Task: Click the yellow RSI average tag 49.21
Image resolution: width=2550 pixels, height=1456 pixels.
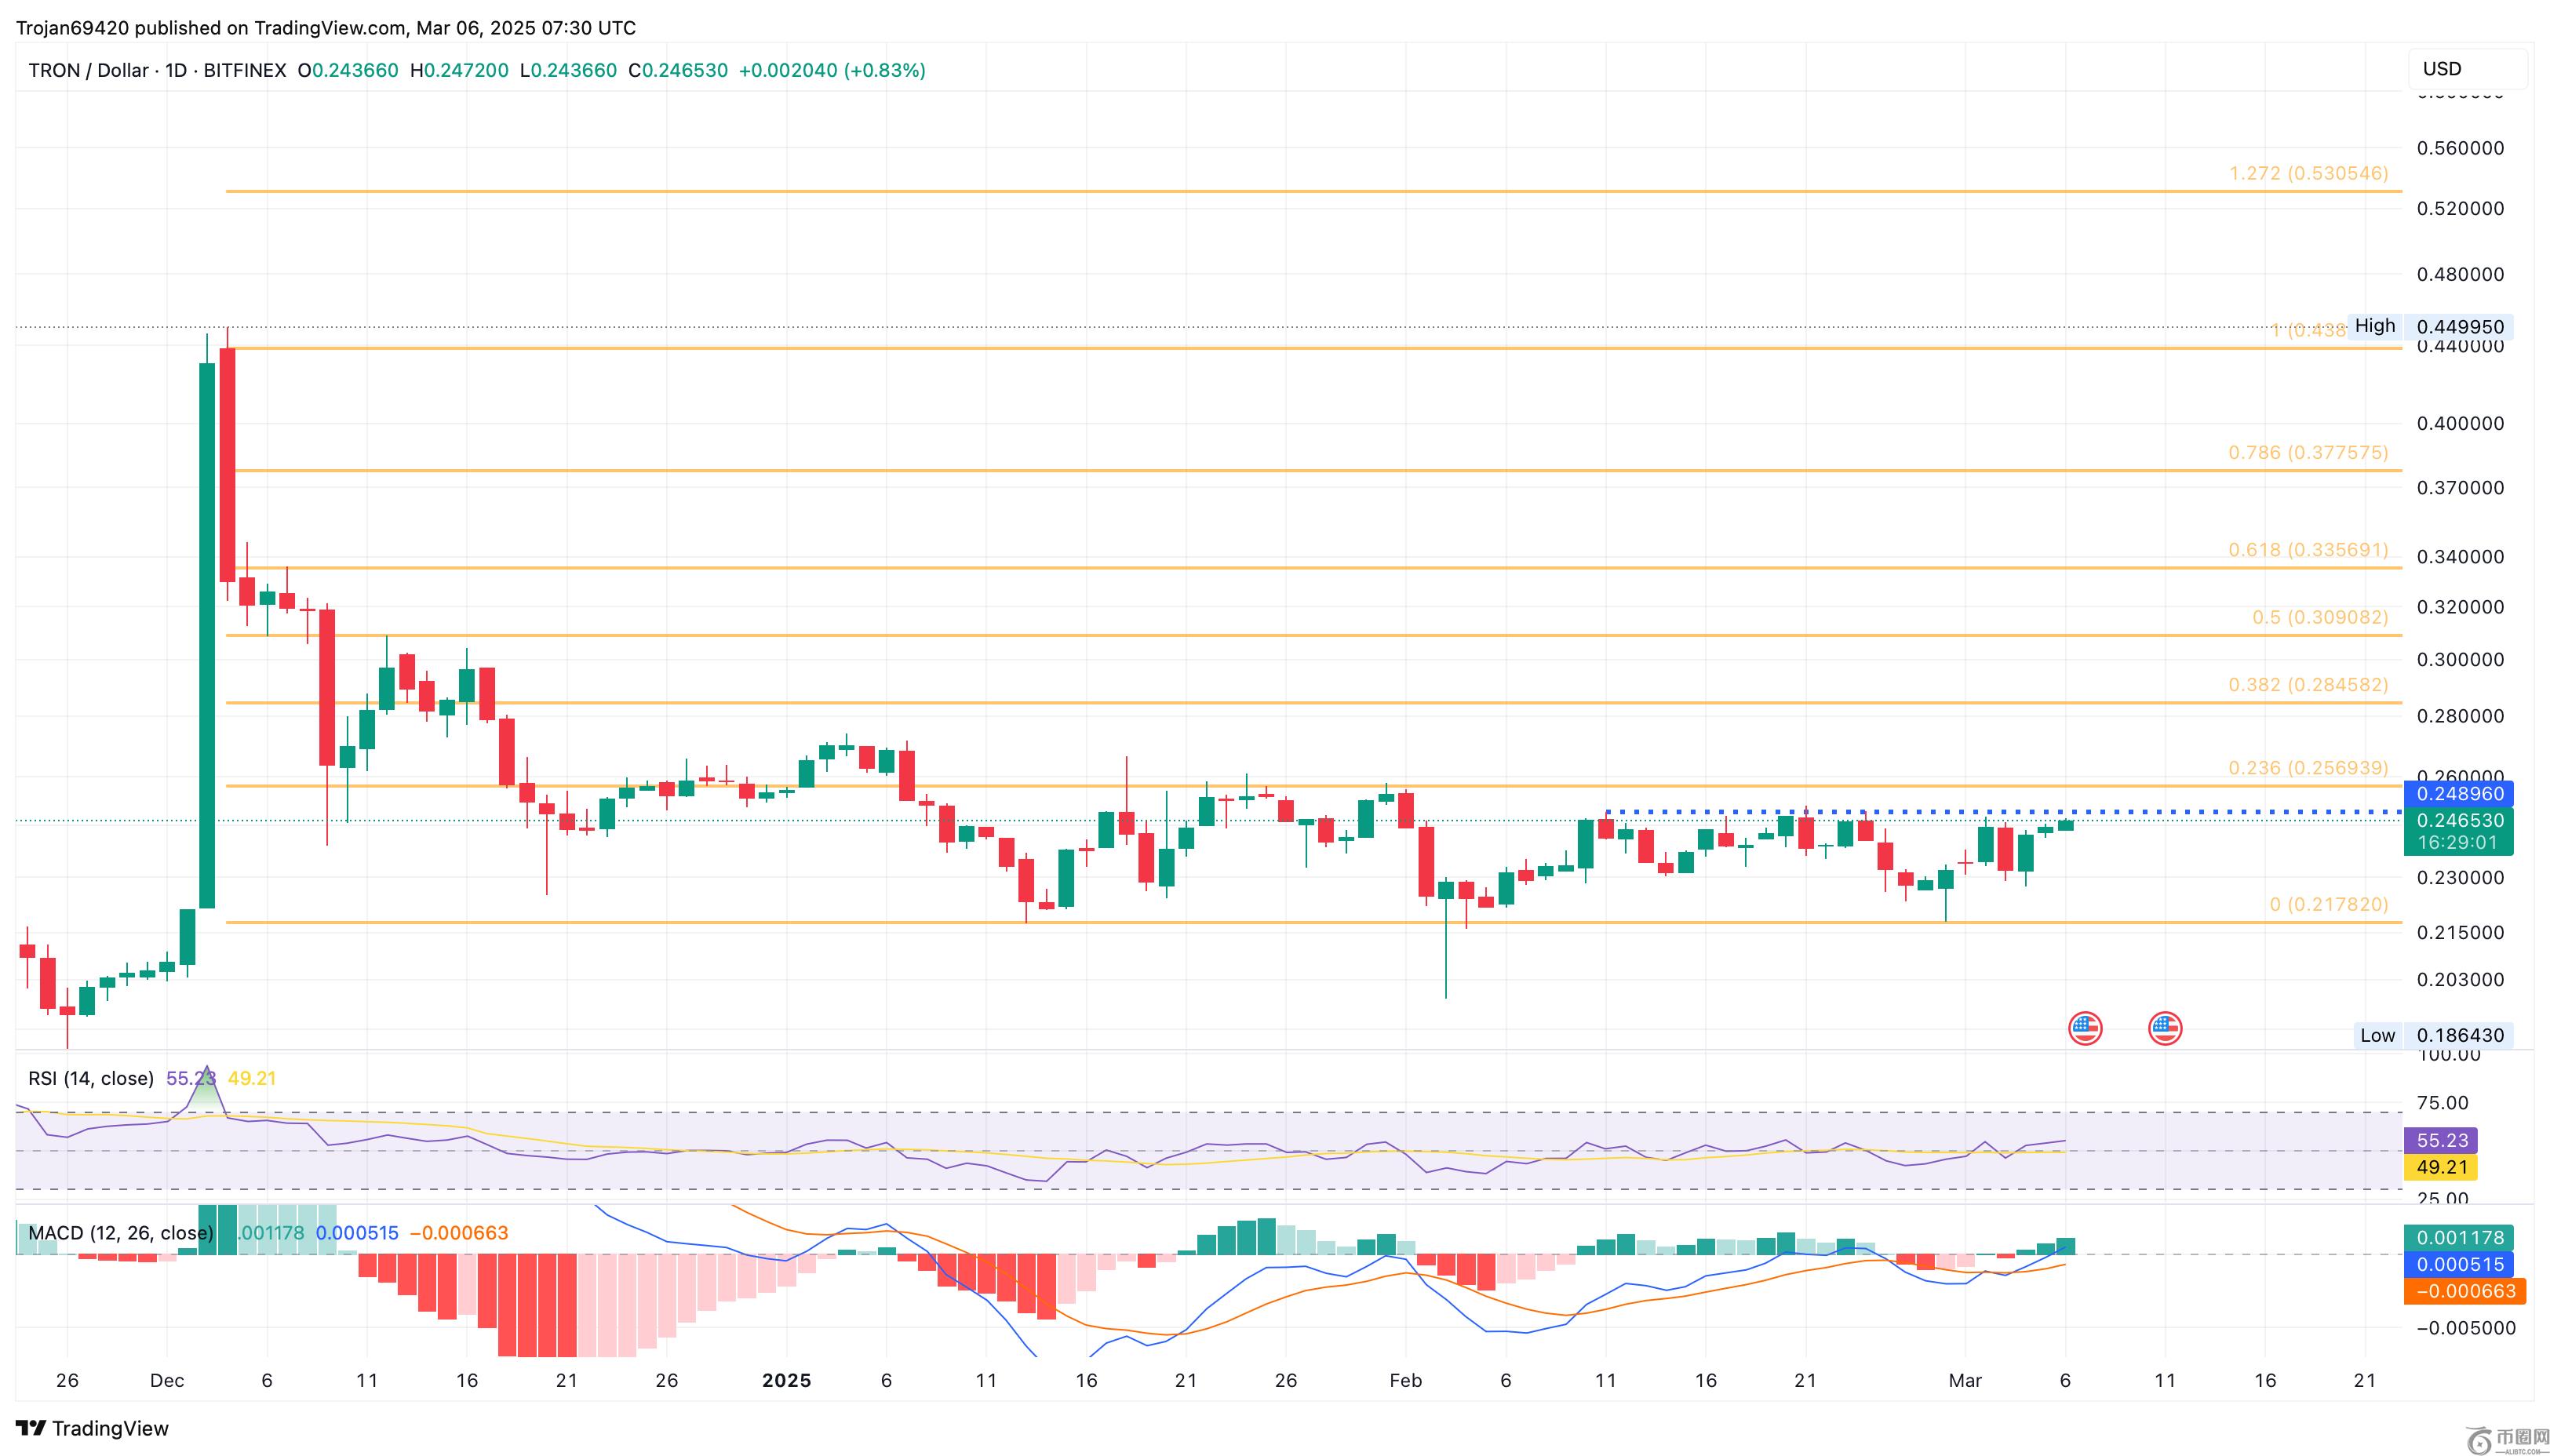Action: 2441,1167
